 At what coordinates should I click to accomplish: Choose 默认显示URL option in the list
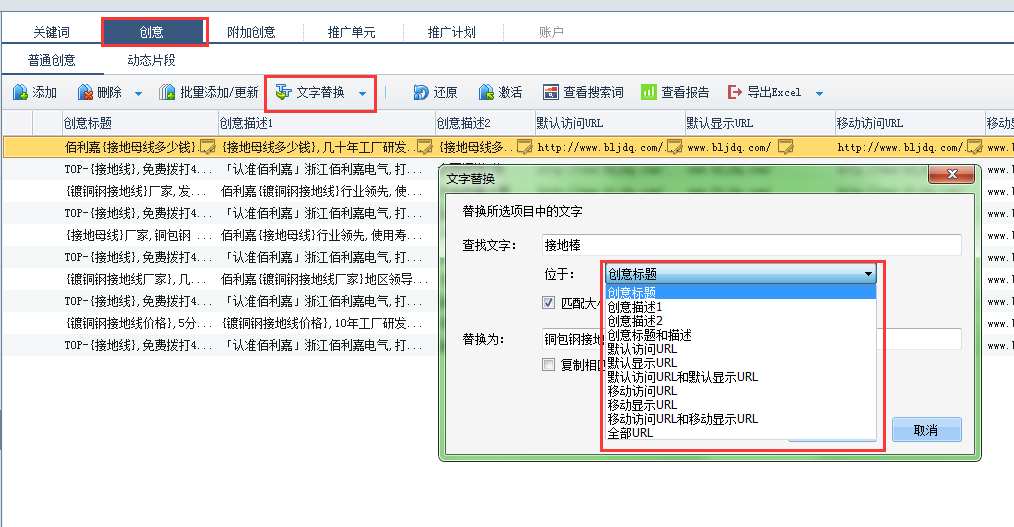coord(740,363)
